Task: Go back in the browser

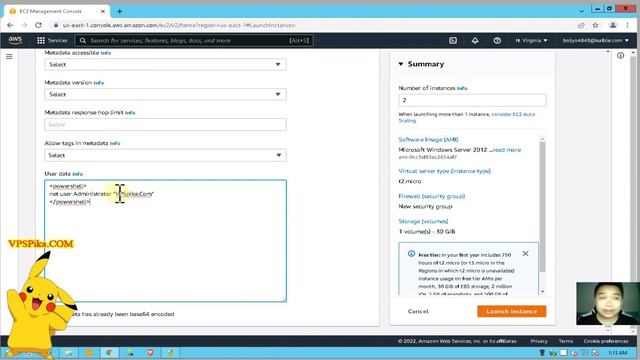Action: (10, 25)
